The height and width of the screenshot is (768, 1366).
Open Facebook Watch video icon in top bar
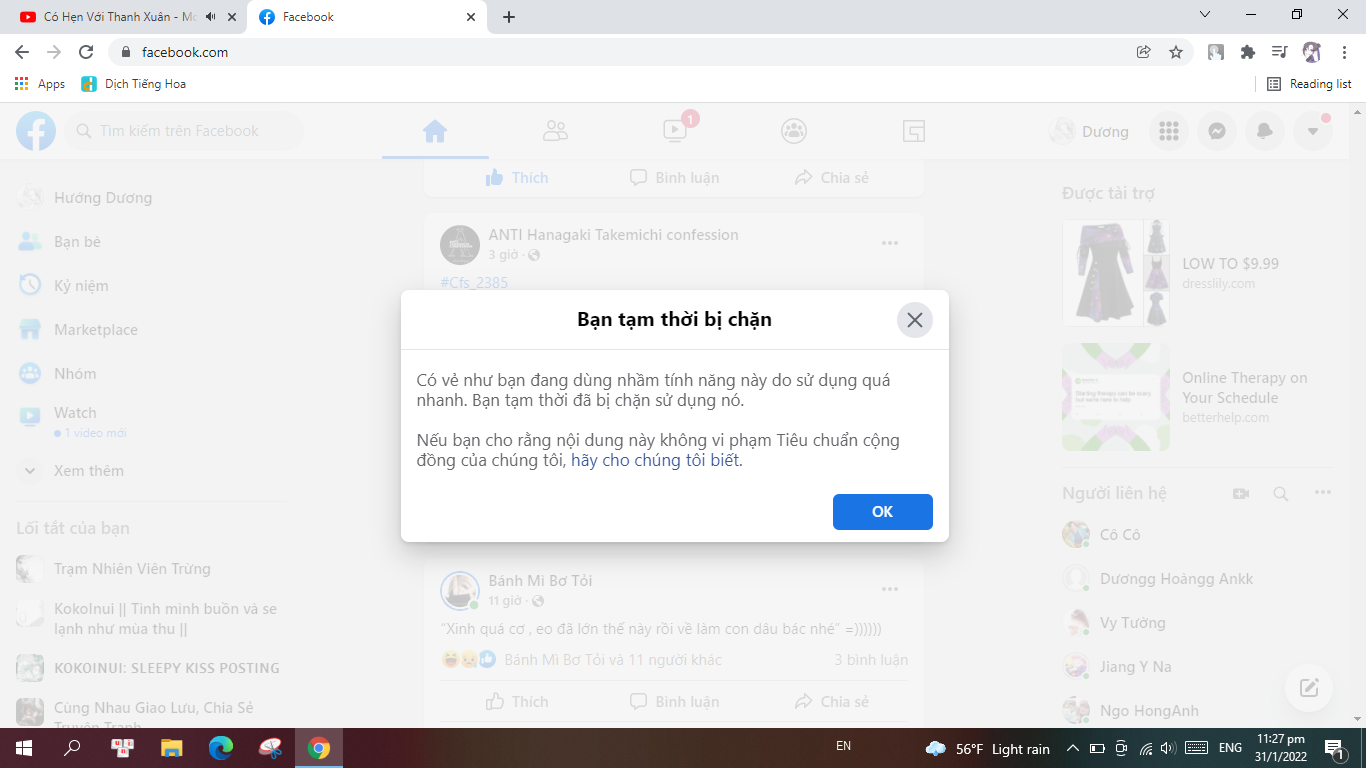point(675,130)
